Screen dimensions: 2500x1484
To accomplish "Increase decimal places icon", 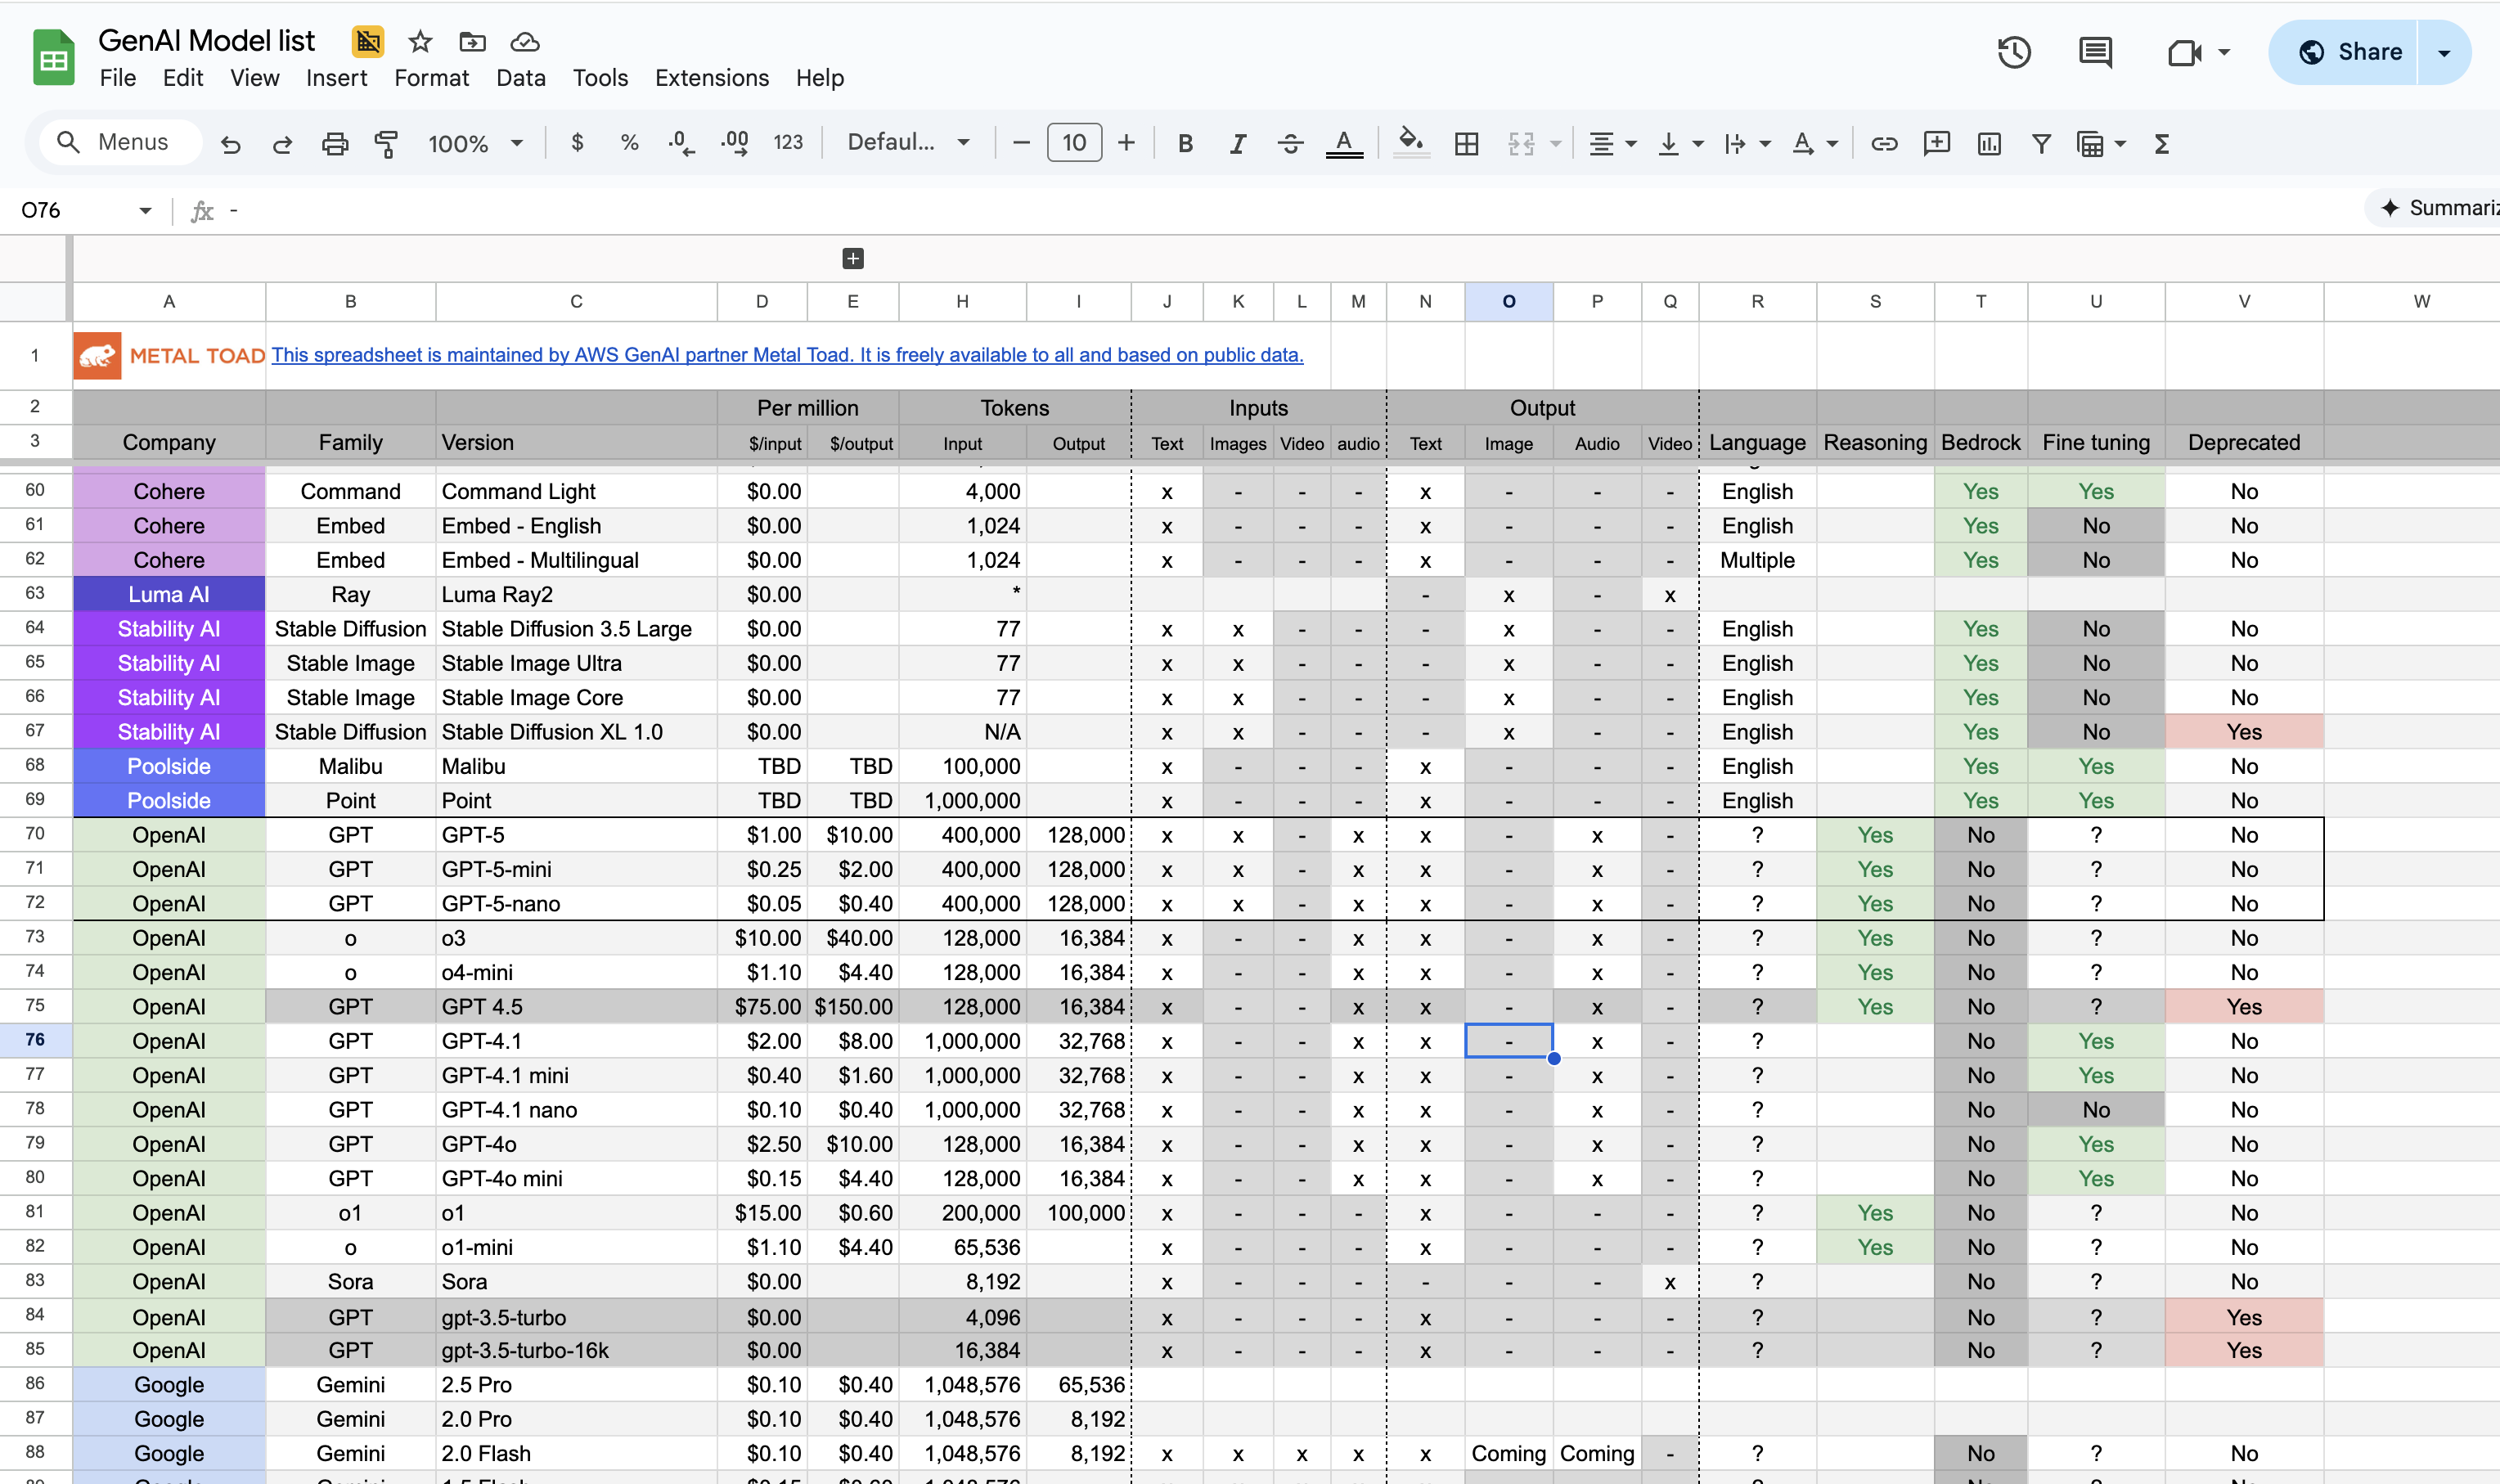I will pos(735,143).
